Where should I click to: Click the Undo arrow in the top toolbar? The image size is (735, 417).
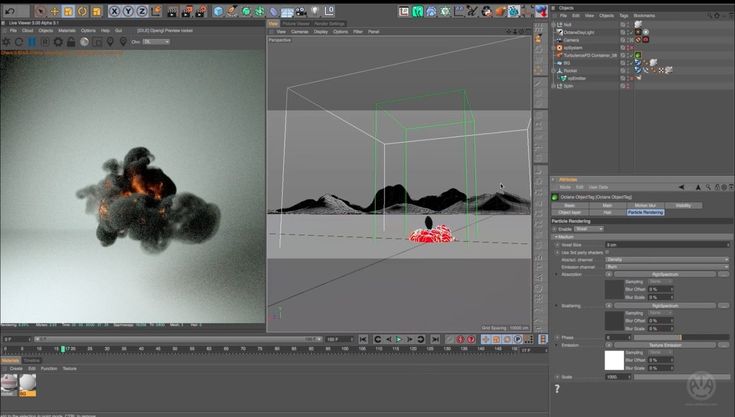8,11
